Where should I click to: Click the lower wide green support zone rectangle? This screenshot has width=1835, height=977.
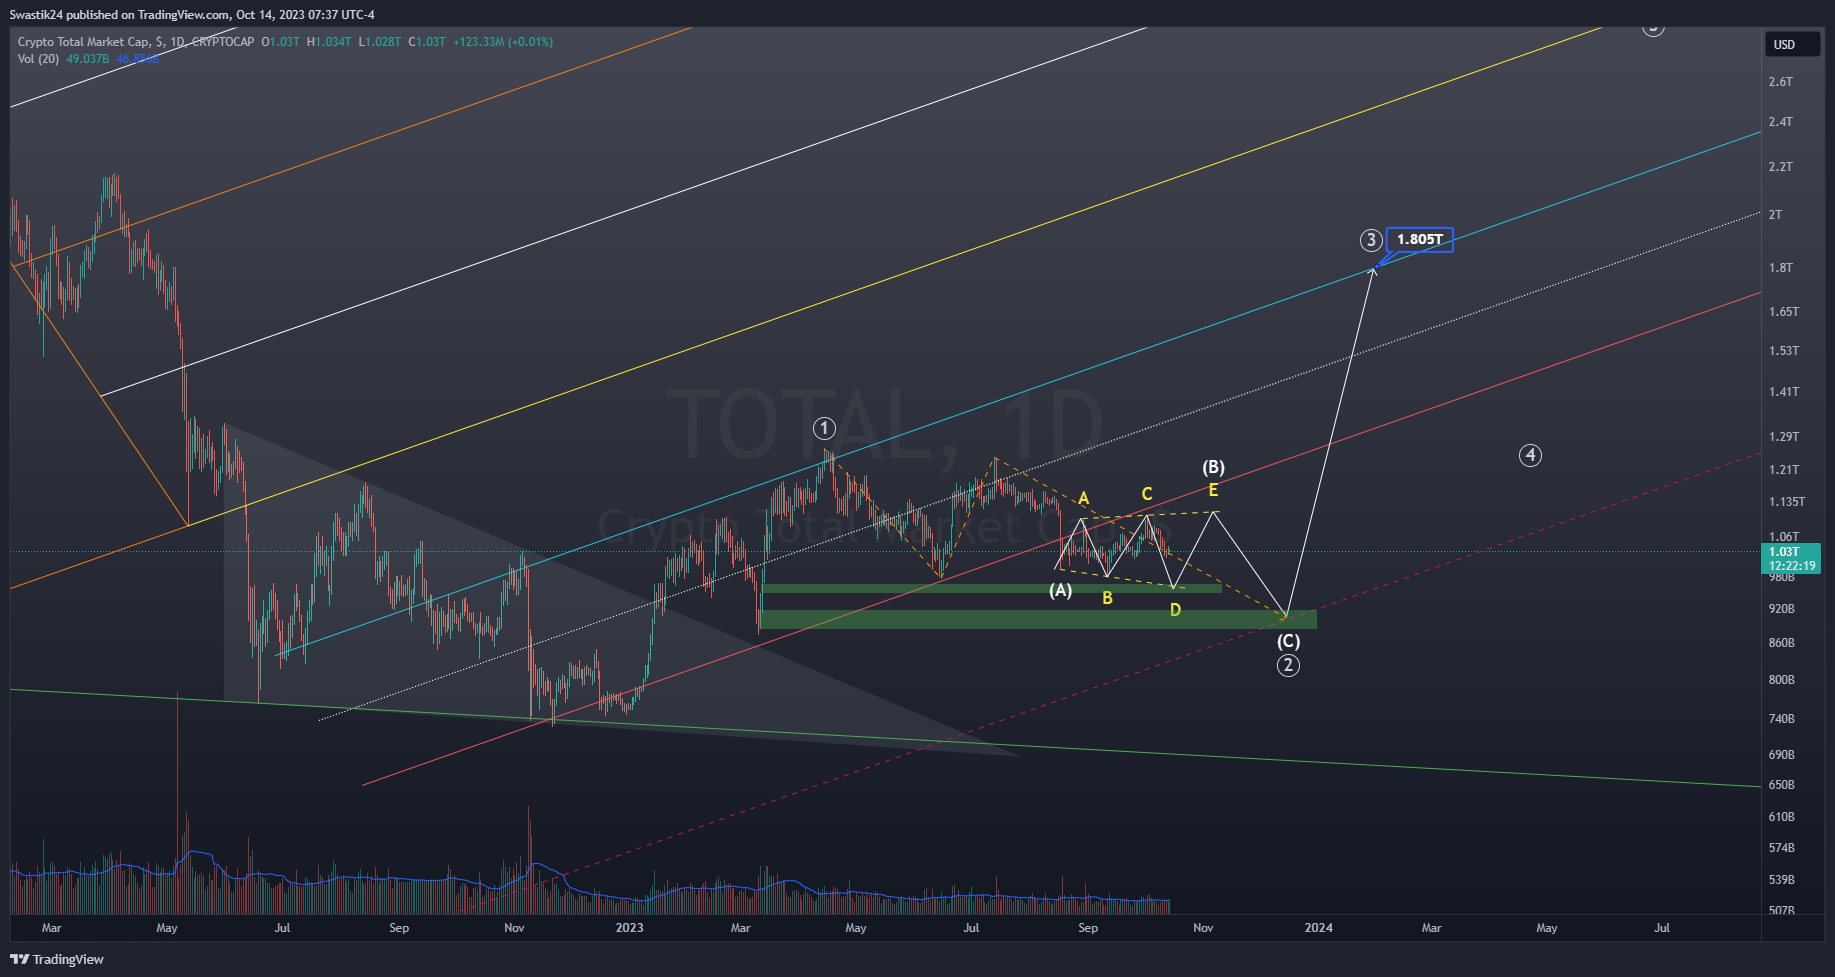tap(1039, 620)
